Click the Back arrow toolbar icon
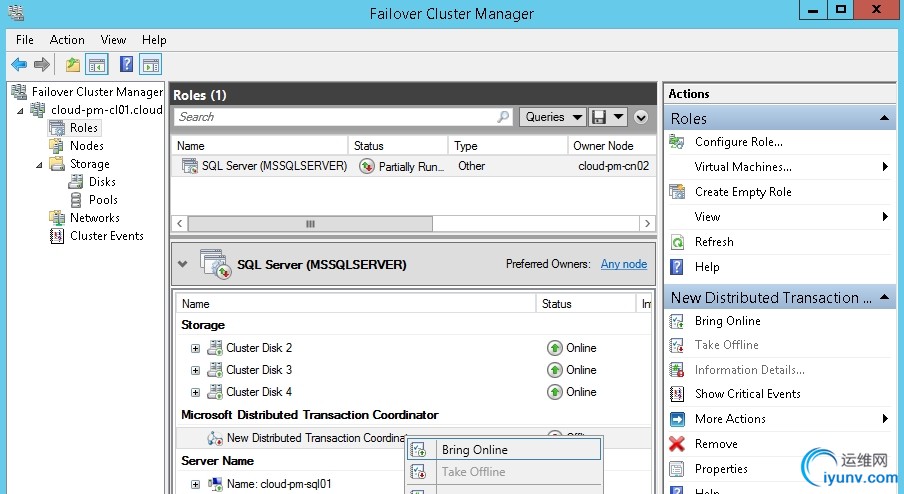The image size is (904, 494). (x=19, y=65)
